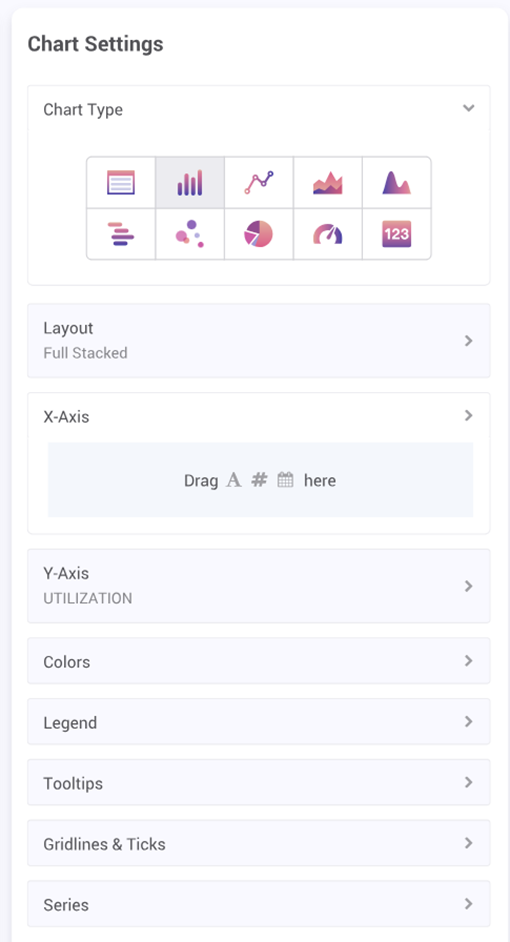Pick the area chart type icon
The image size is (510, 942).
tap(328, 183)
